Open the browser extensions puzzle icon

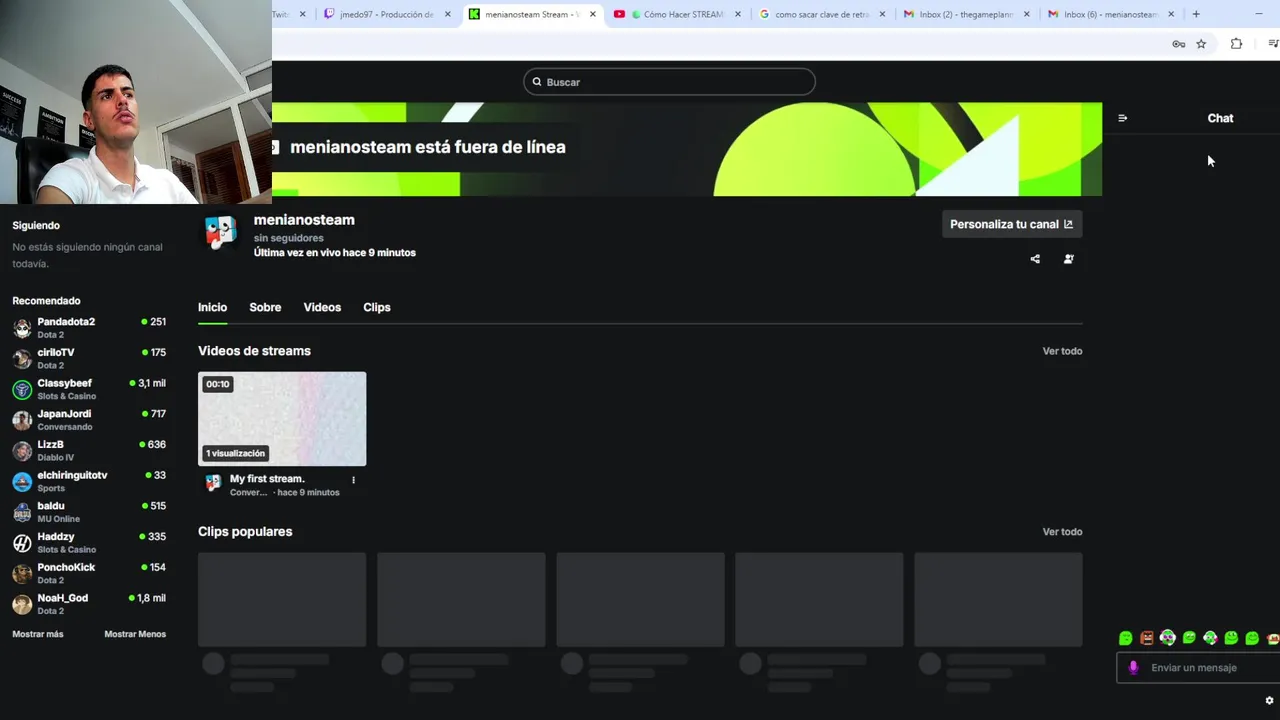pos(1236,44)
